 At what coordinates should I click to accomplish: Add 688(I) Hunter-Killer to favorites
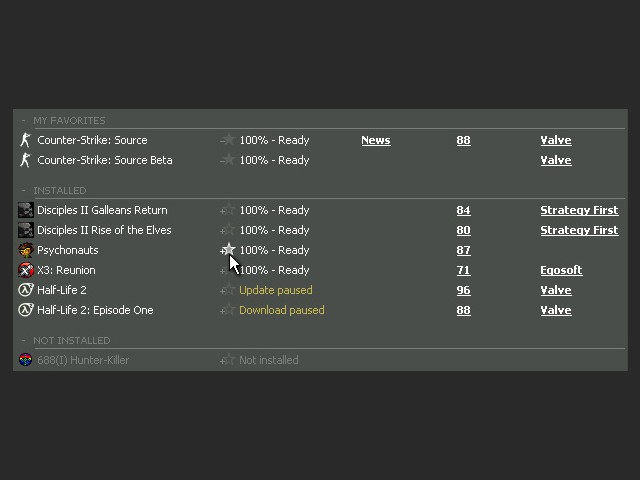point(228,360)
